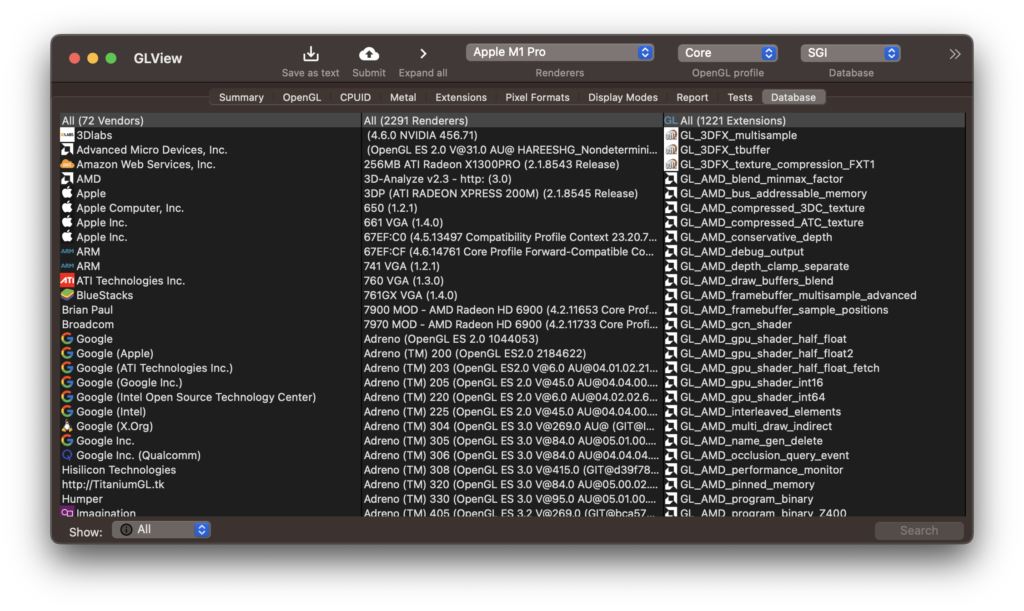Screen dimensions: 1024x611
Task: Click the Imagination vendor logo icon
Action: [x=67, y=512]
